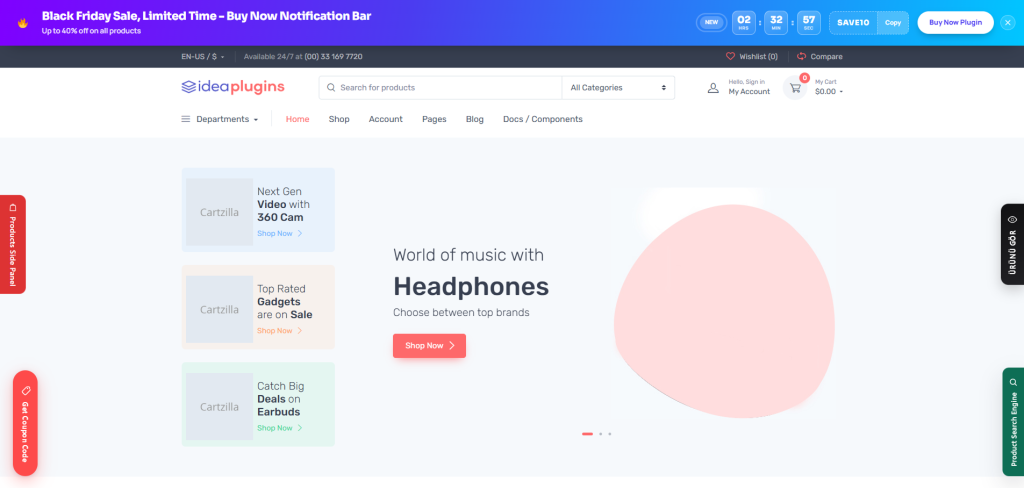
Task: Go to the second slide dot
Action: click(600, 434)
